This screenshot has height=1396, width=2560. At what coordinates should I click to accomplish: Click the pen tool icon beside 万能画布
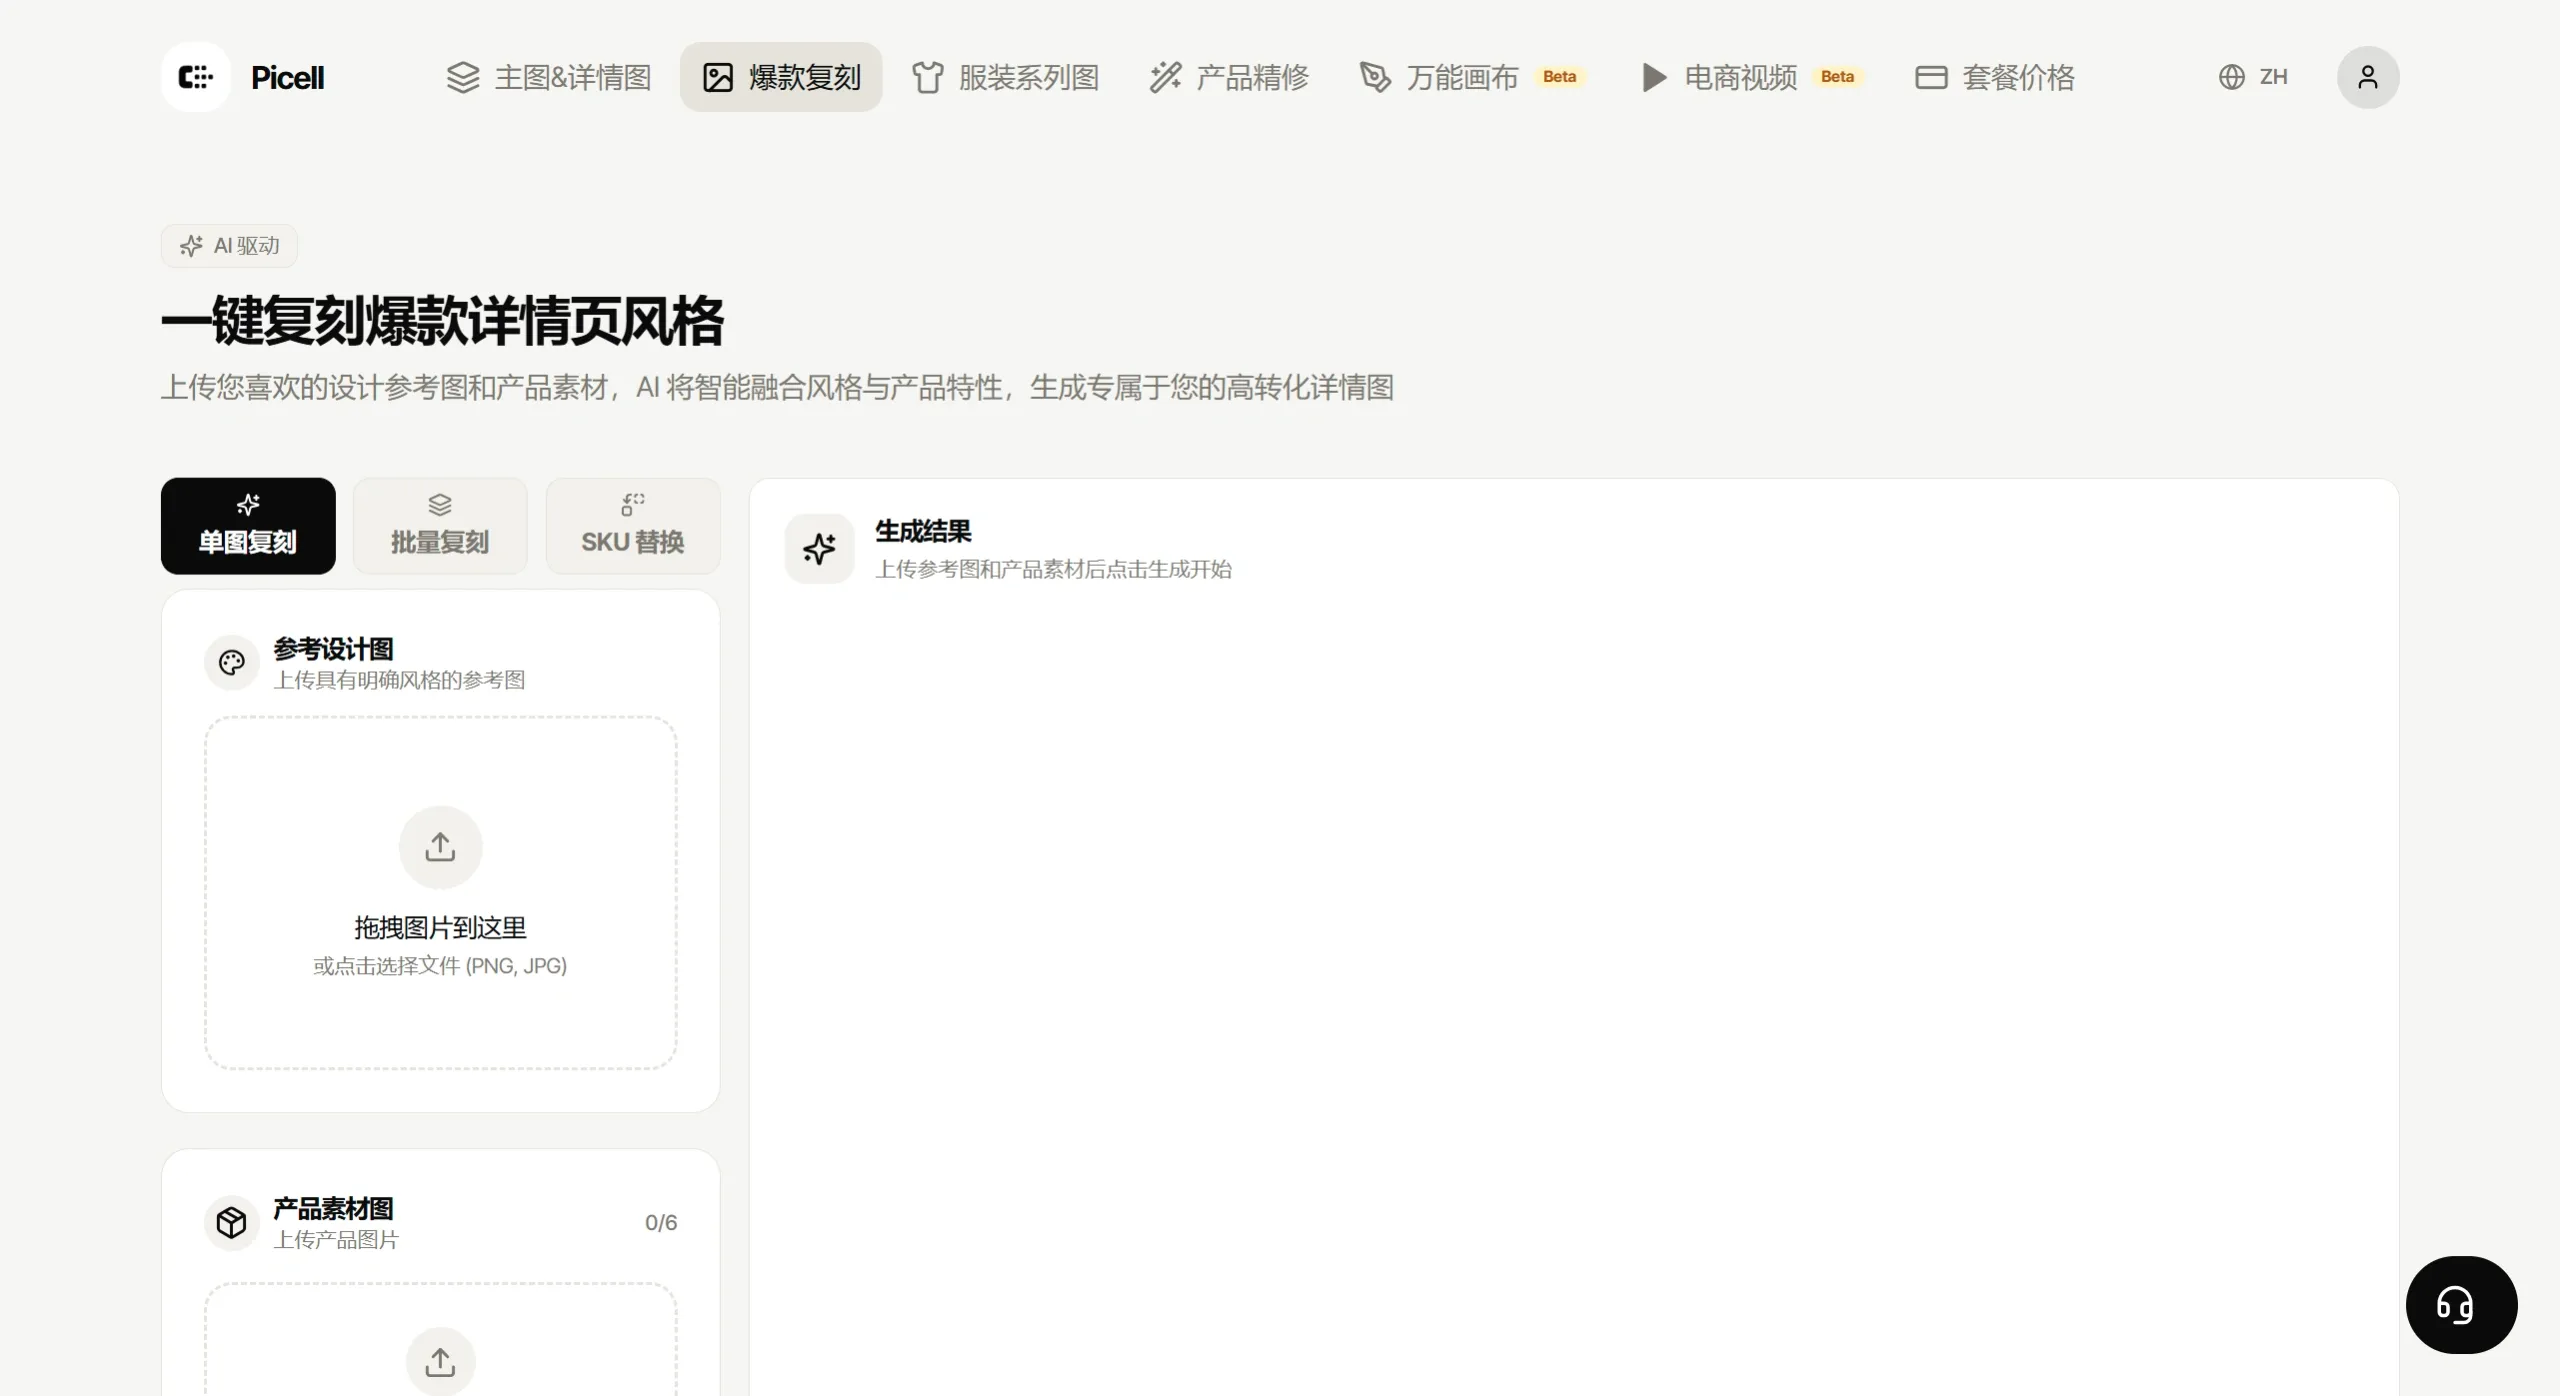coord(1375,77)
